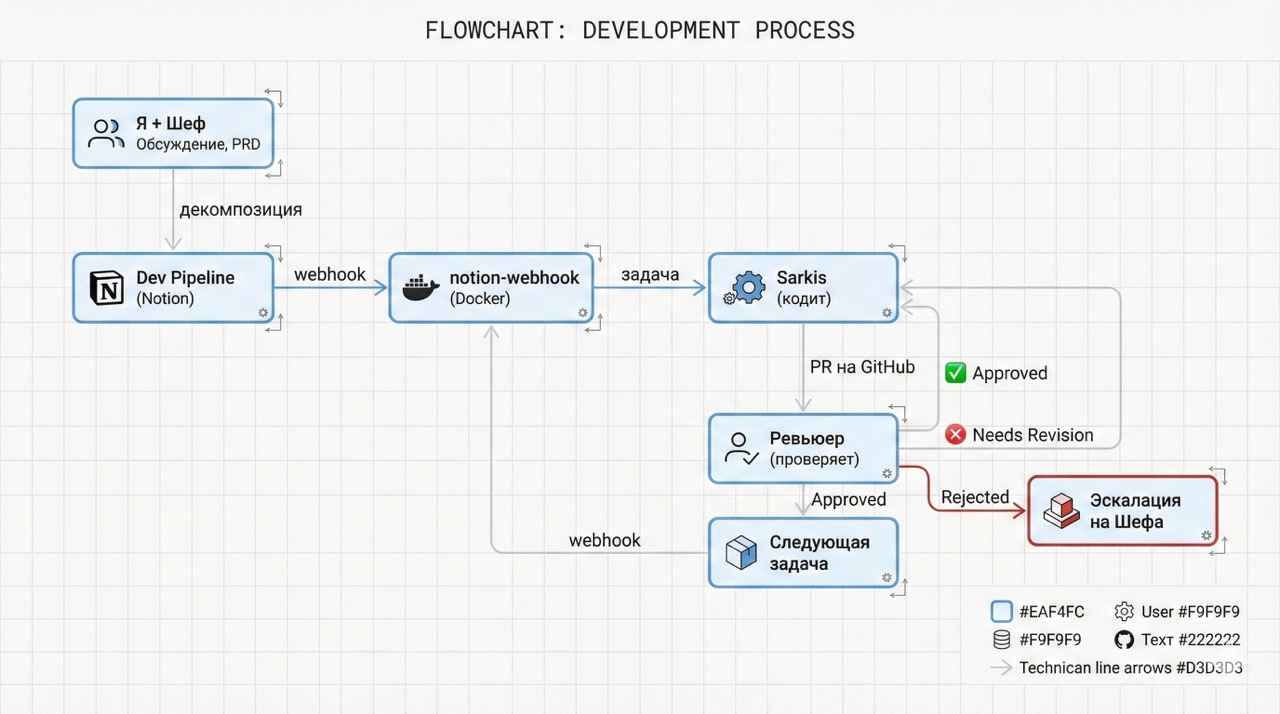Select the database icon in the legend
1280x714 pixels.
[x=1000, y=640]
